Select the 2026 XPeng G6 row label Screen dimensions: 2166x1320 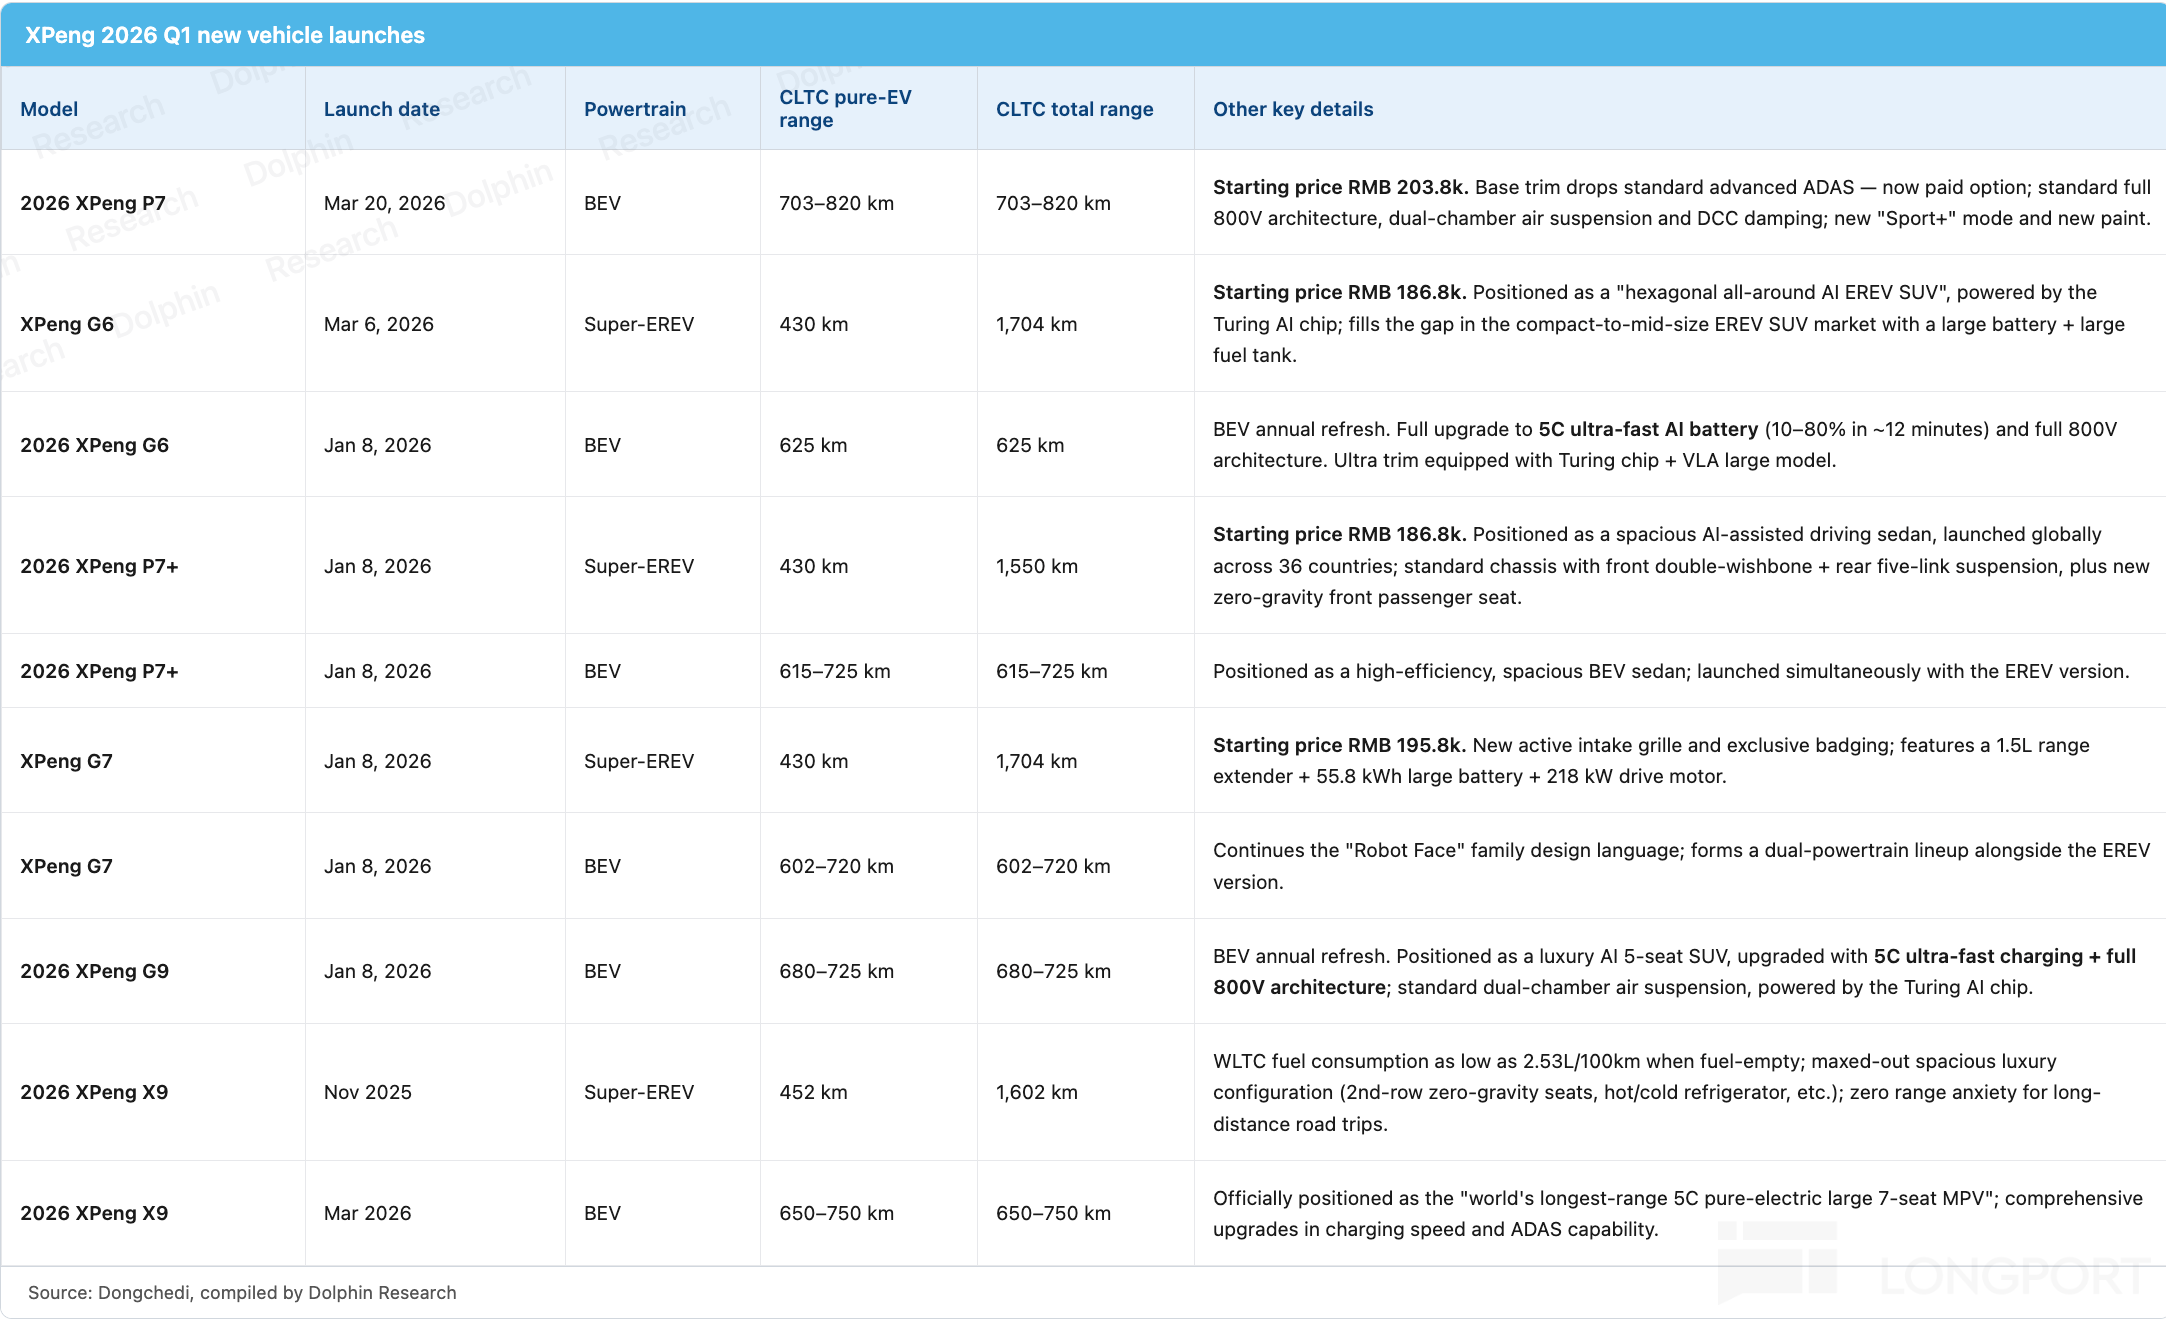coord(95,445)
